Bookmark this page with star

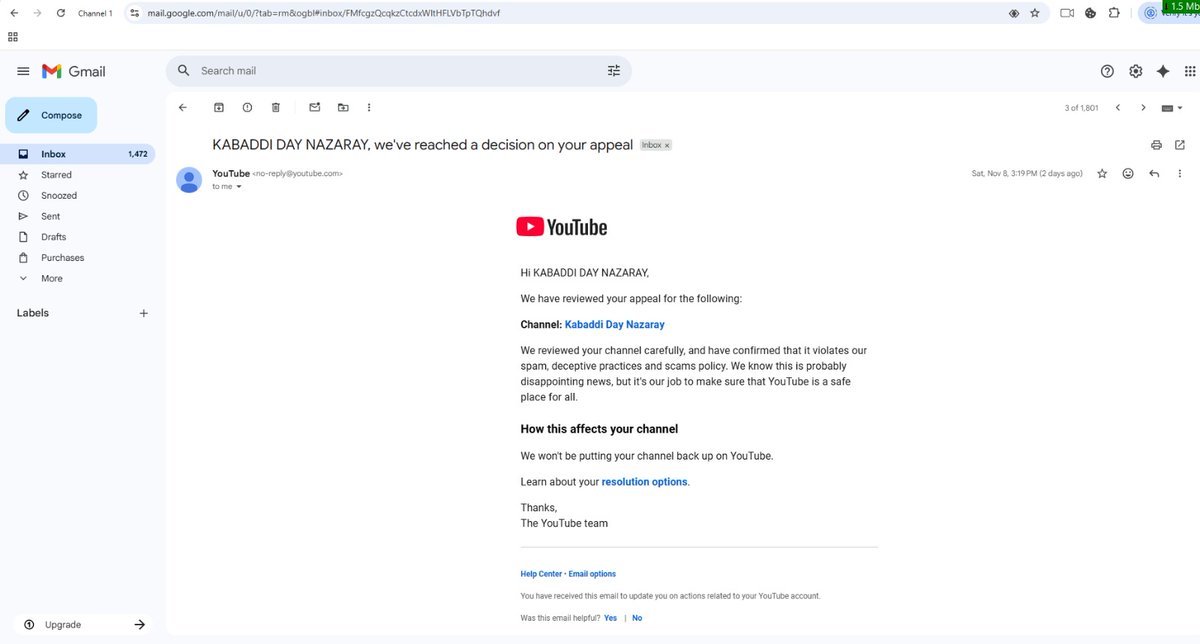[x=1035, y=13]
